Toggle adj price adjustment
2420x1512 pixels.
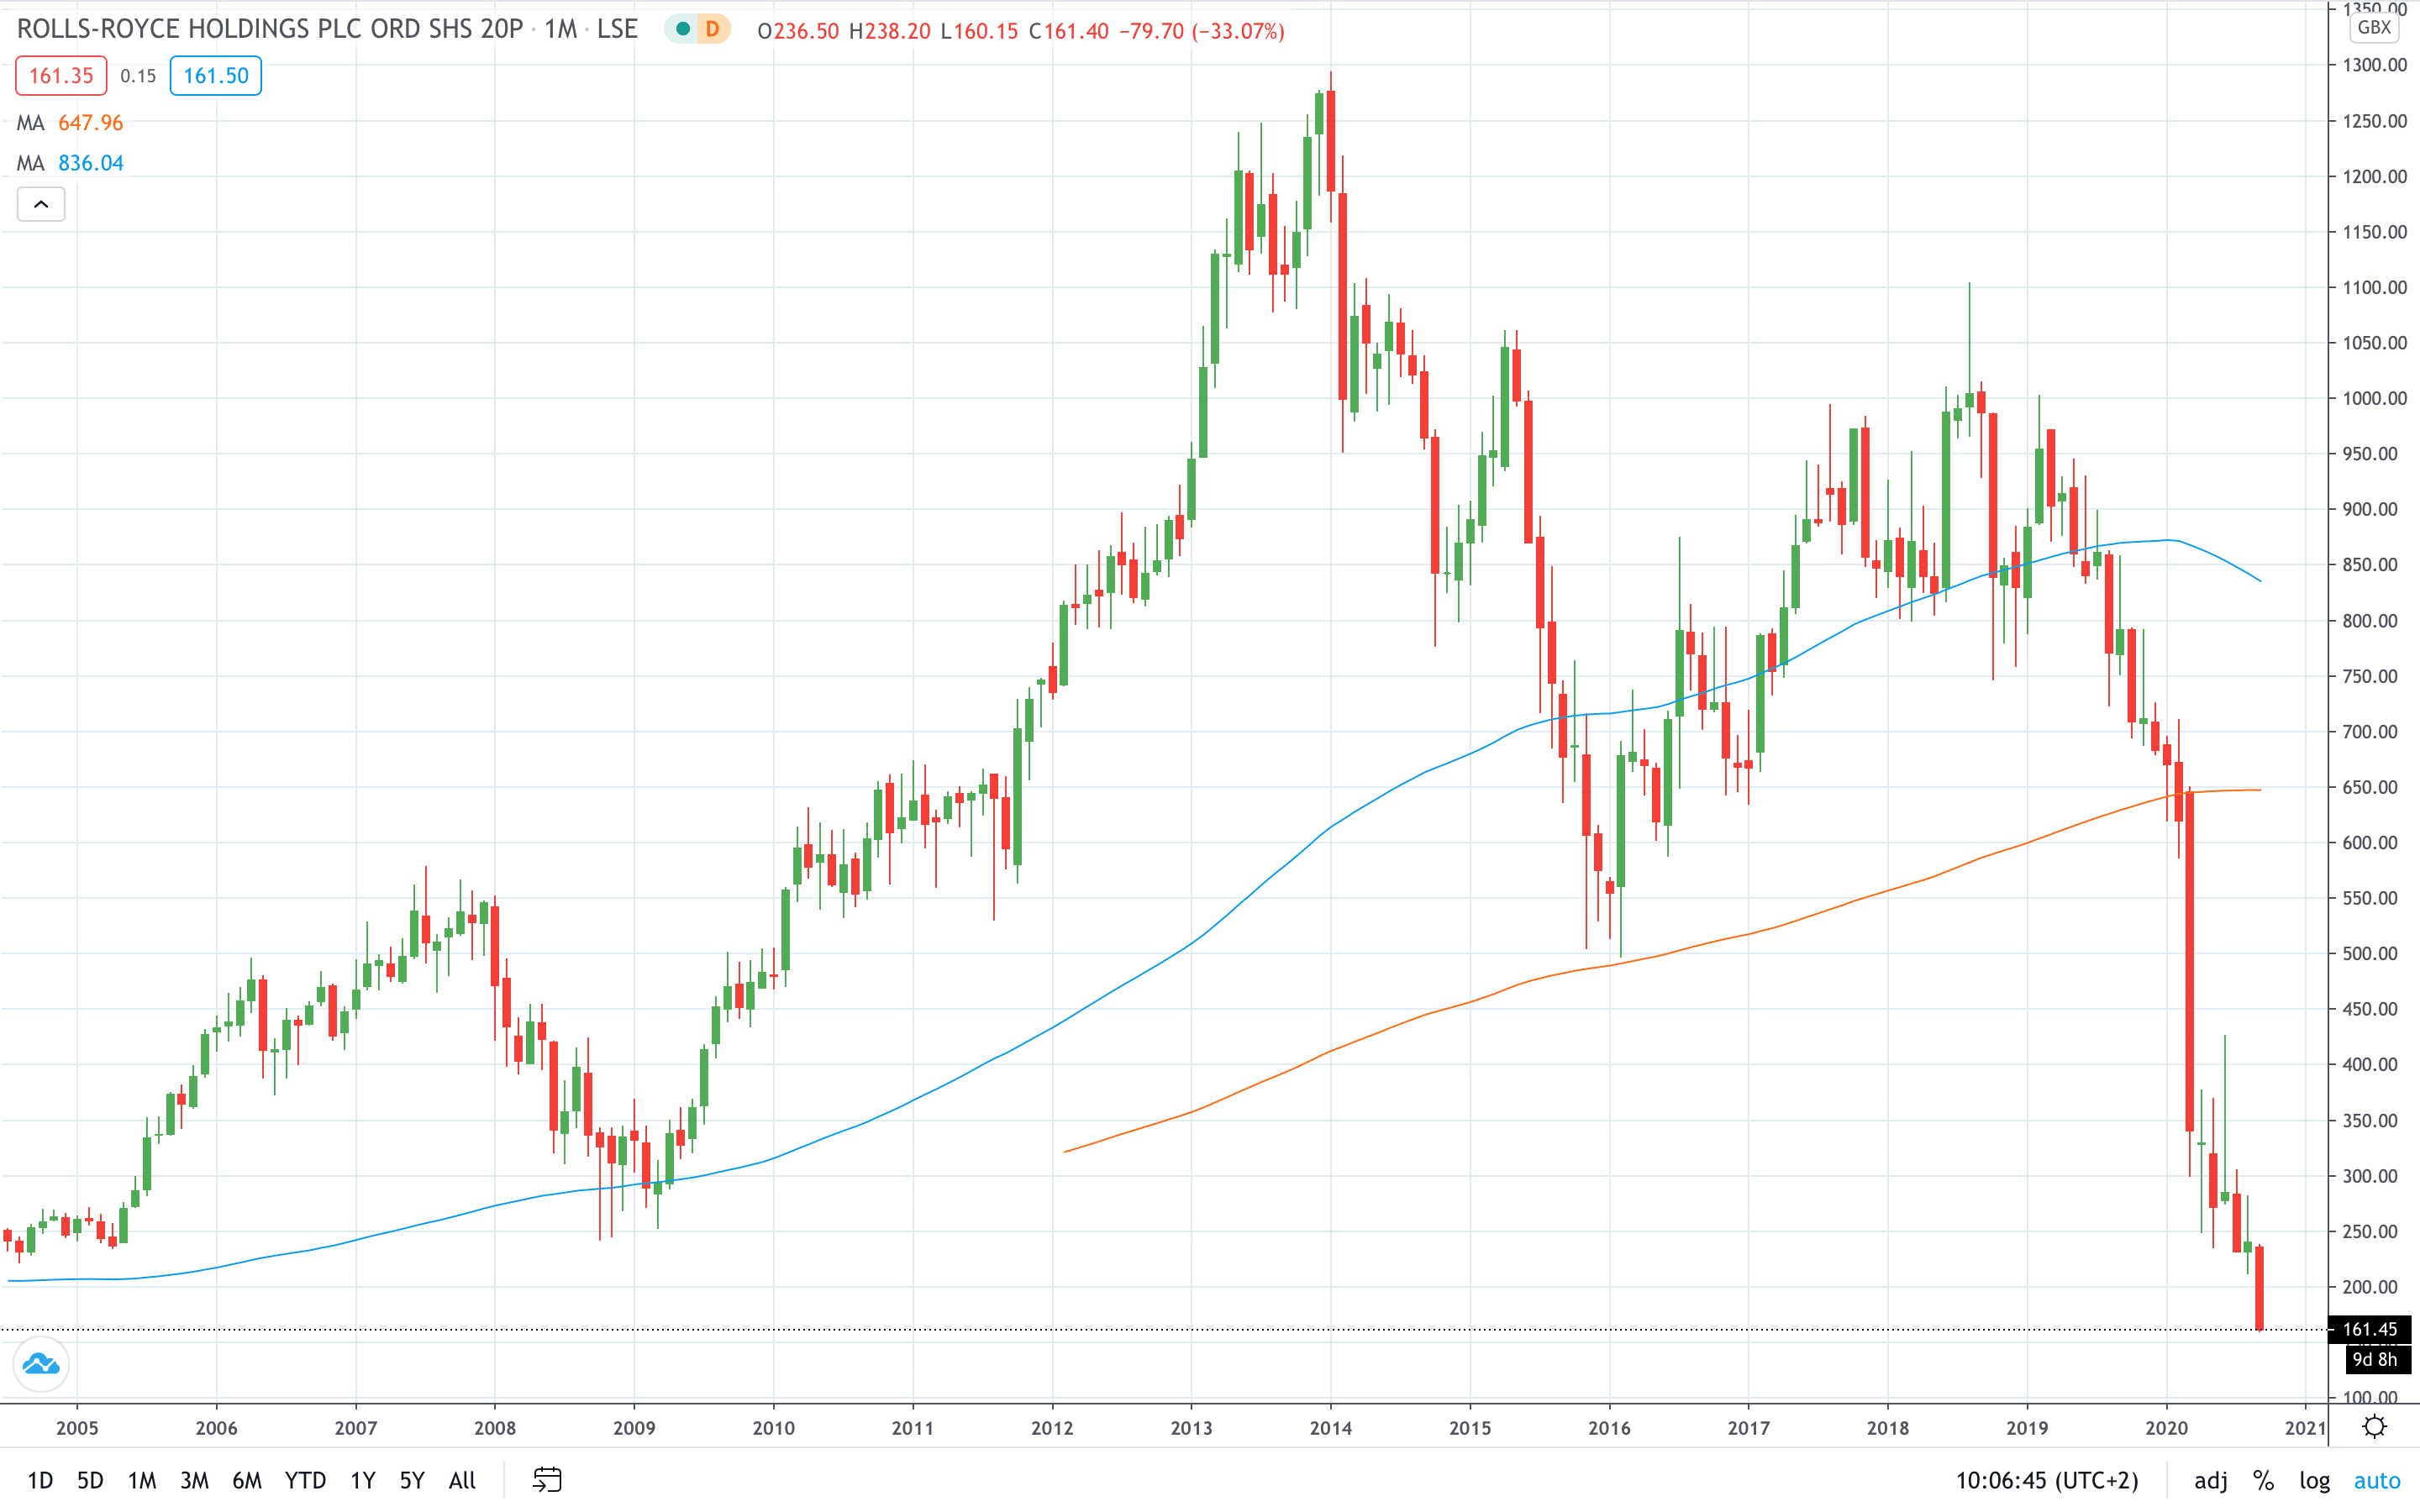tap(2210, 1480)
